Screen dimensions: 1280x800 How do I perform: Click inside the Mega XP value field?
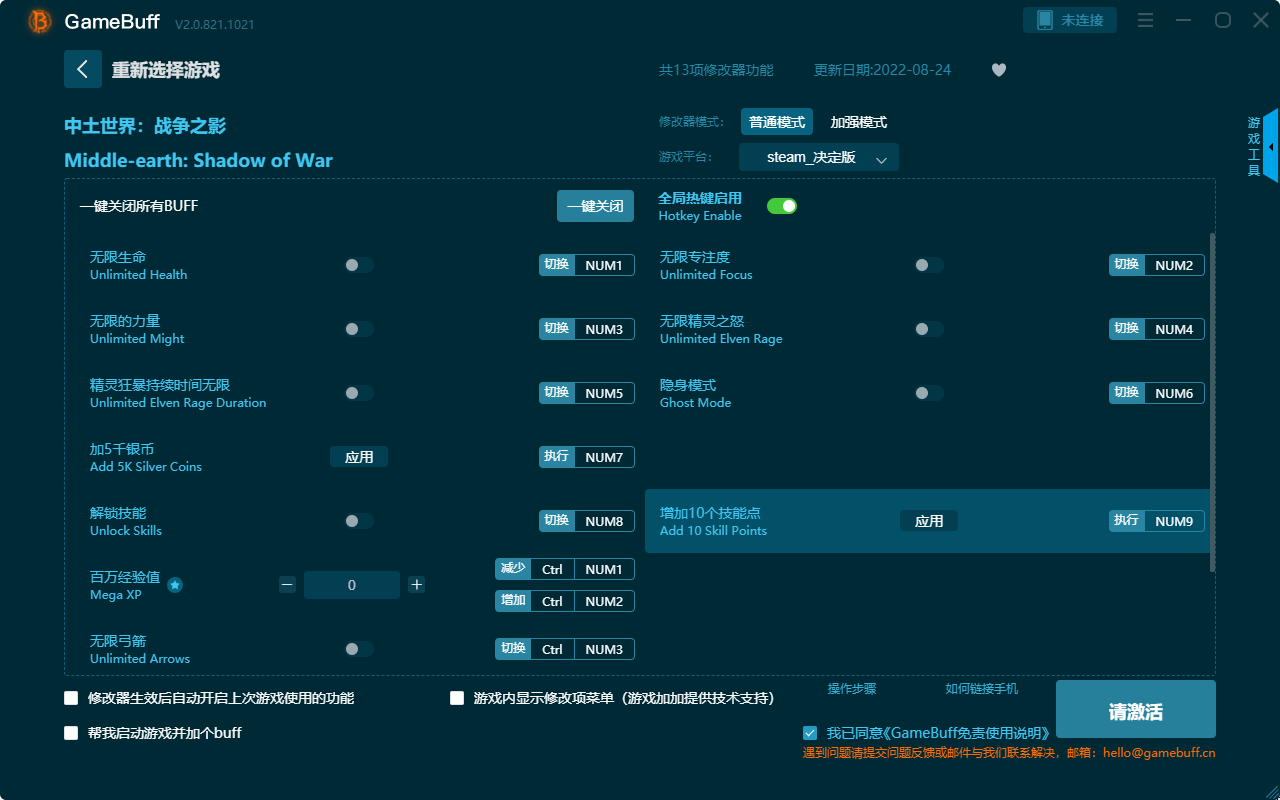[x=352, y=584]
